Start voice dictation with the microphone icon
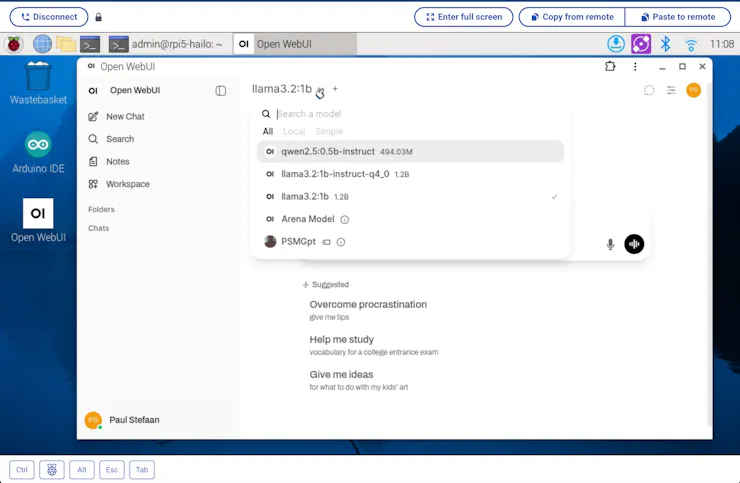Image resolution: width=740 pixels, height=483 pixels. [610, 244]
